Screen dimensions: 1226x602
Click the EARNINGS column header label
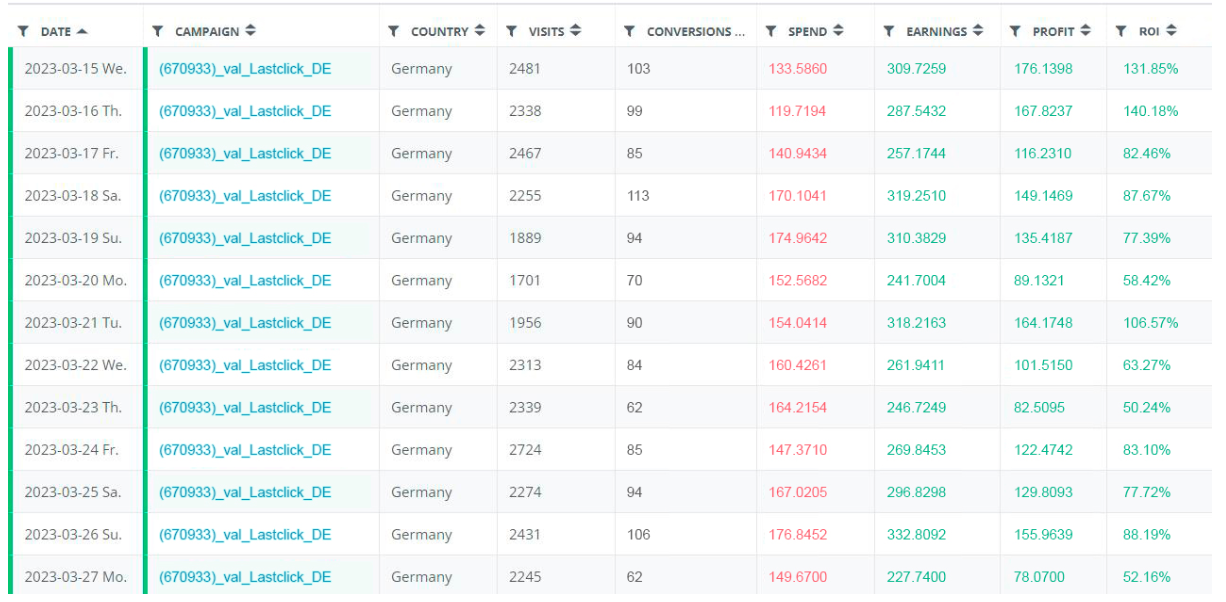(937, 32)
